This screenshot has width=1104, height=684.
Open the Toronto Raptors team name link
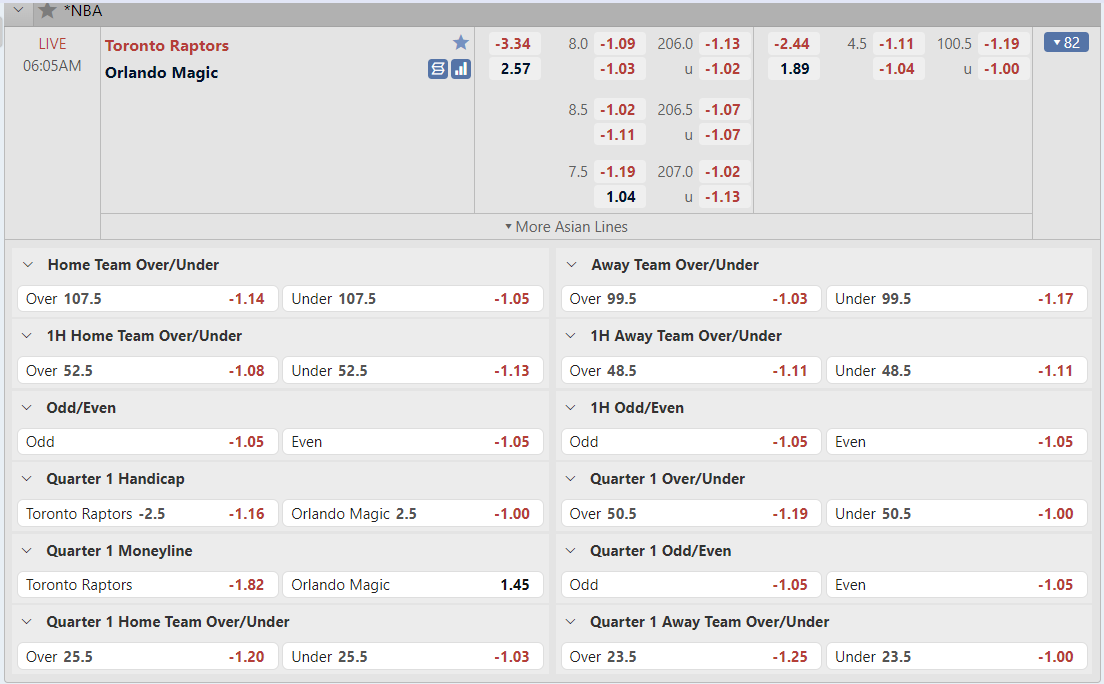[167, 46]
